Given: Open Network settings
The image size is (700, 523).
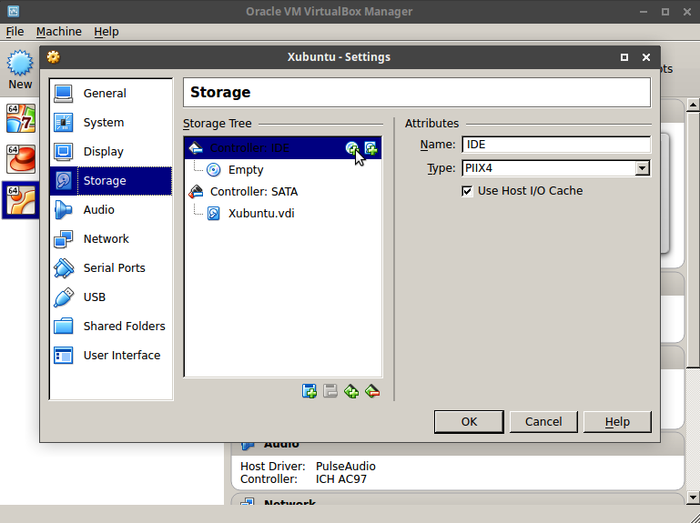Looking at the screenshot, I should pyautogui.click(x=111, y=239).
